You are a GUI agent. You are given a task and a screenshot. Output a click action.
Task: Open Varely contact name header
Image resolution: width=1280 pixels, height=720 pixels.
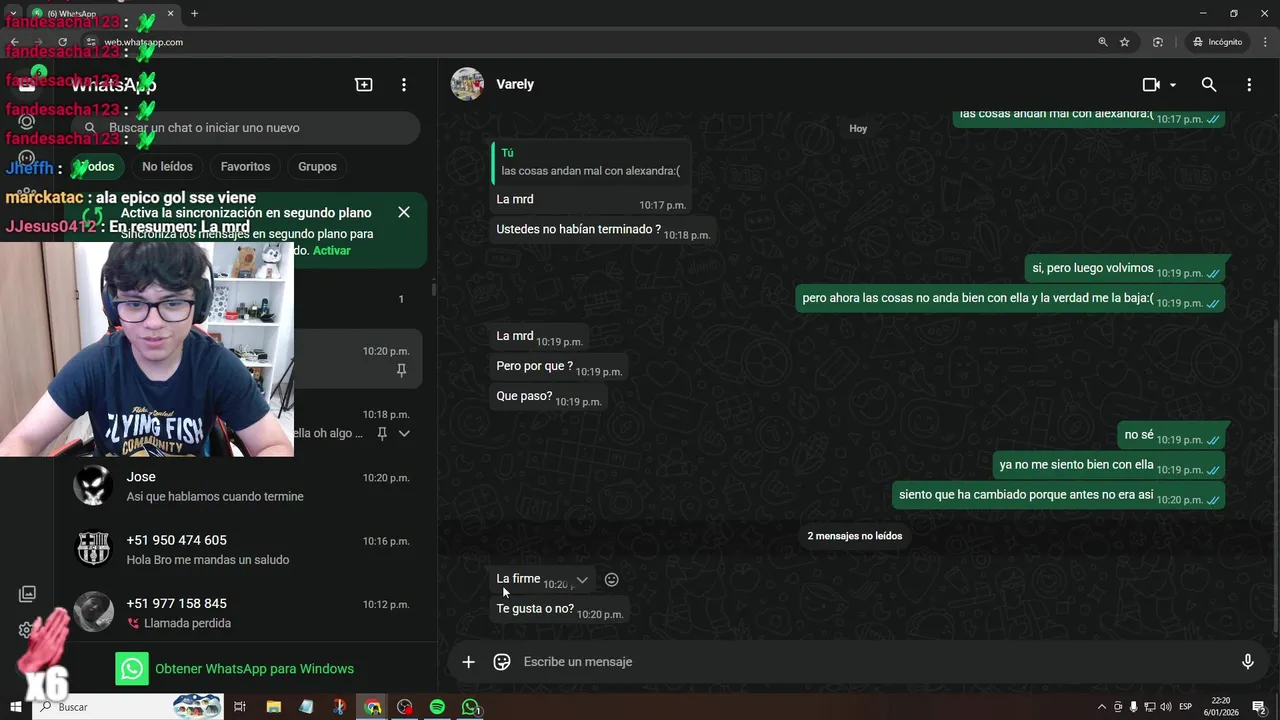[x=515, y=84]
